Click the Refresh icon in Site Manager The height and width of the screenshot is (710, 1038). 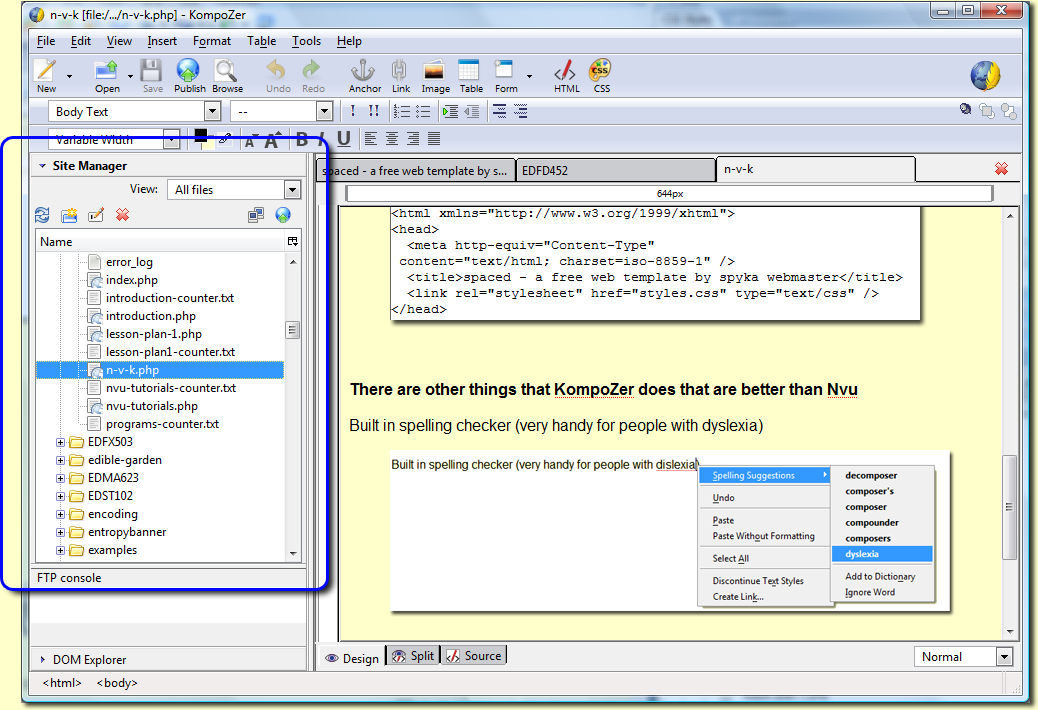point(42,215)
